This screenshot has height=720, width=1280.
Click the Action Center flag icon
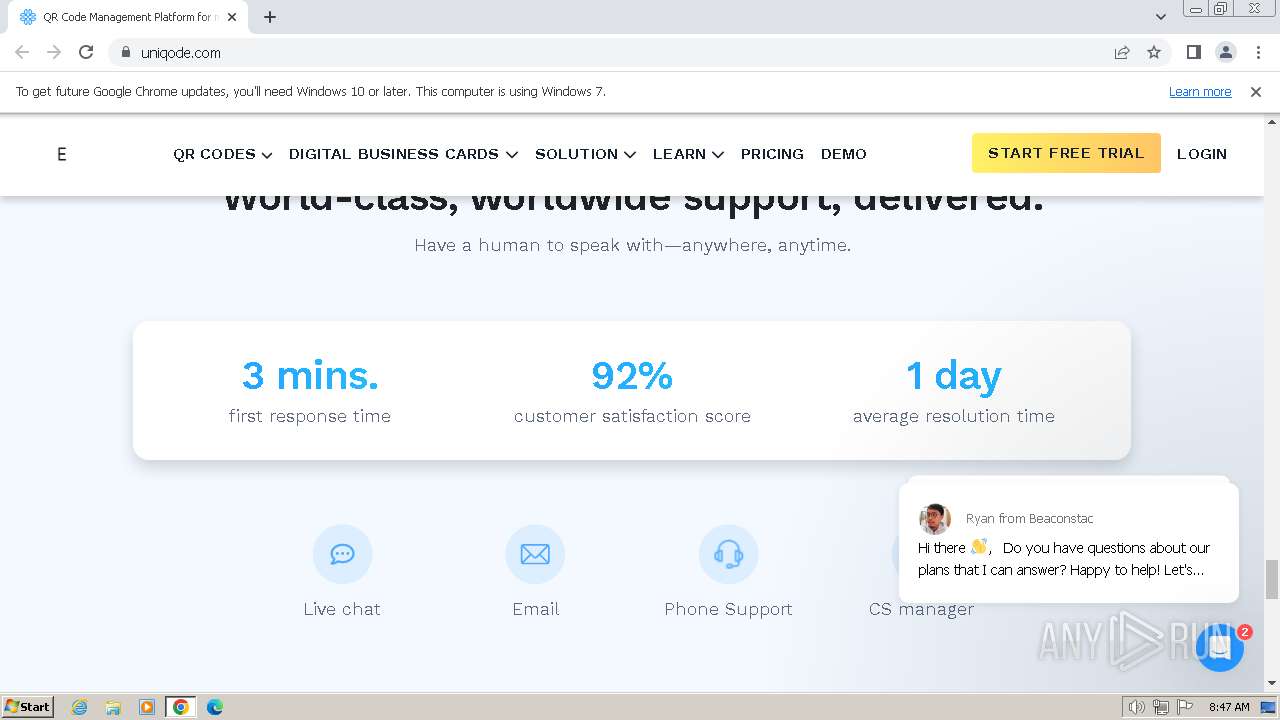click(x=1185, y=707)
